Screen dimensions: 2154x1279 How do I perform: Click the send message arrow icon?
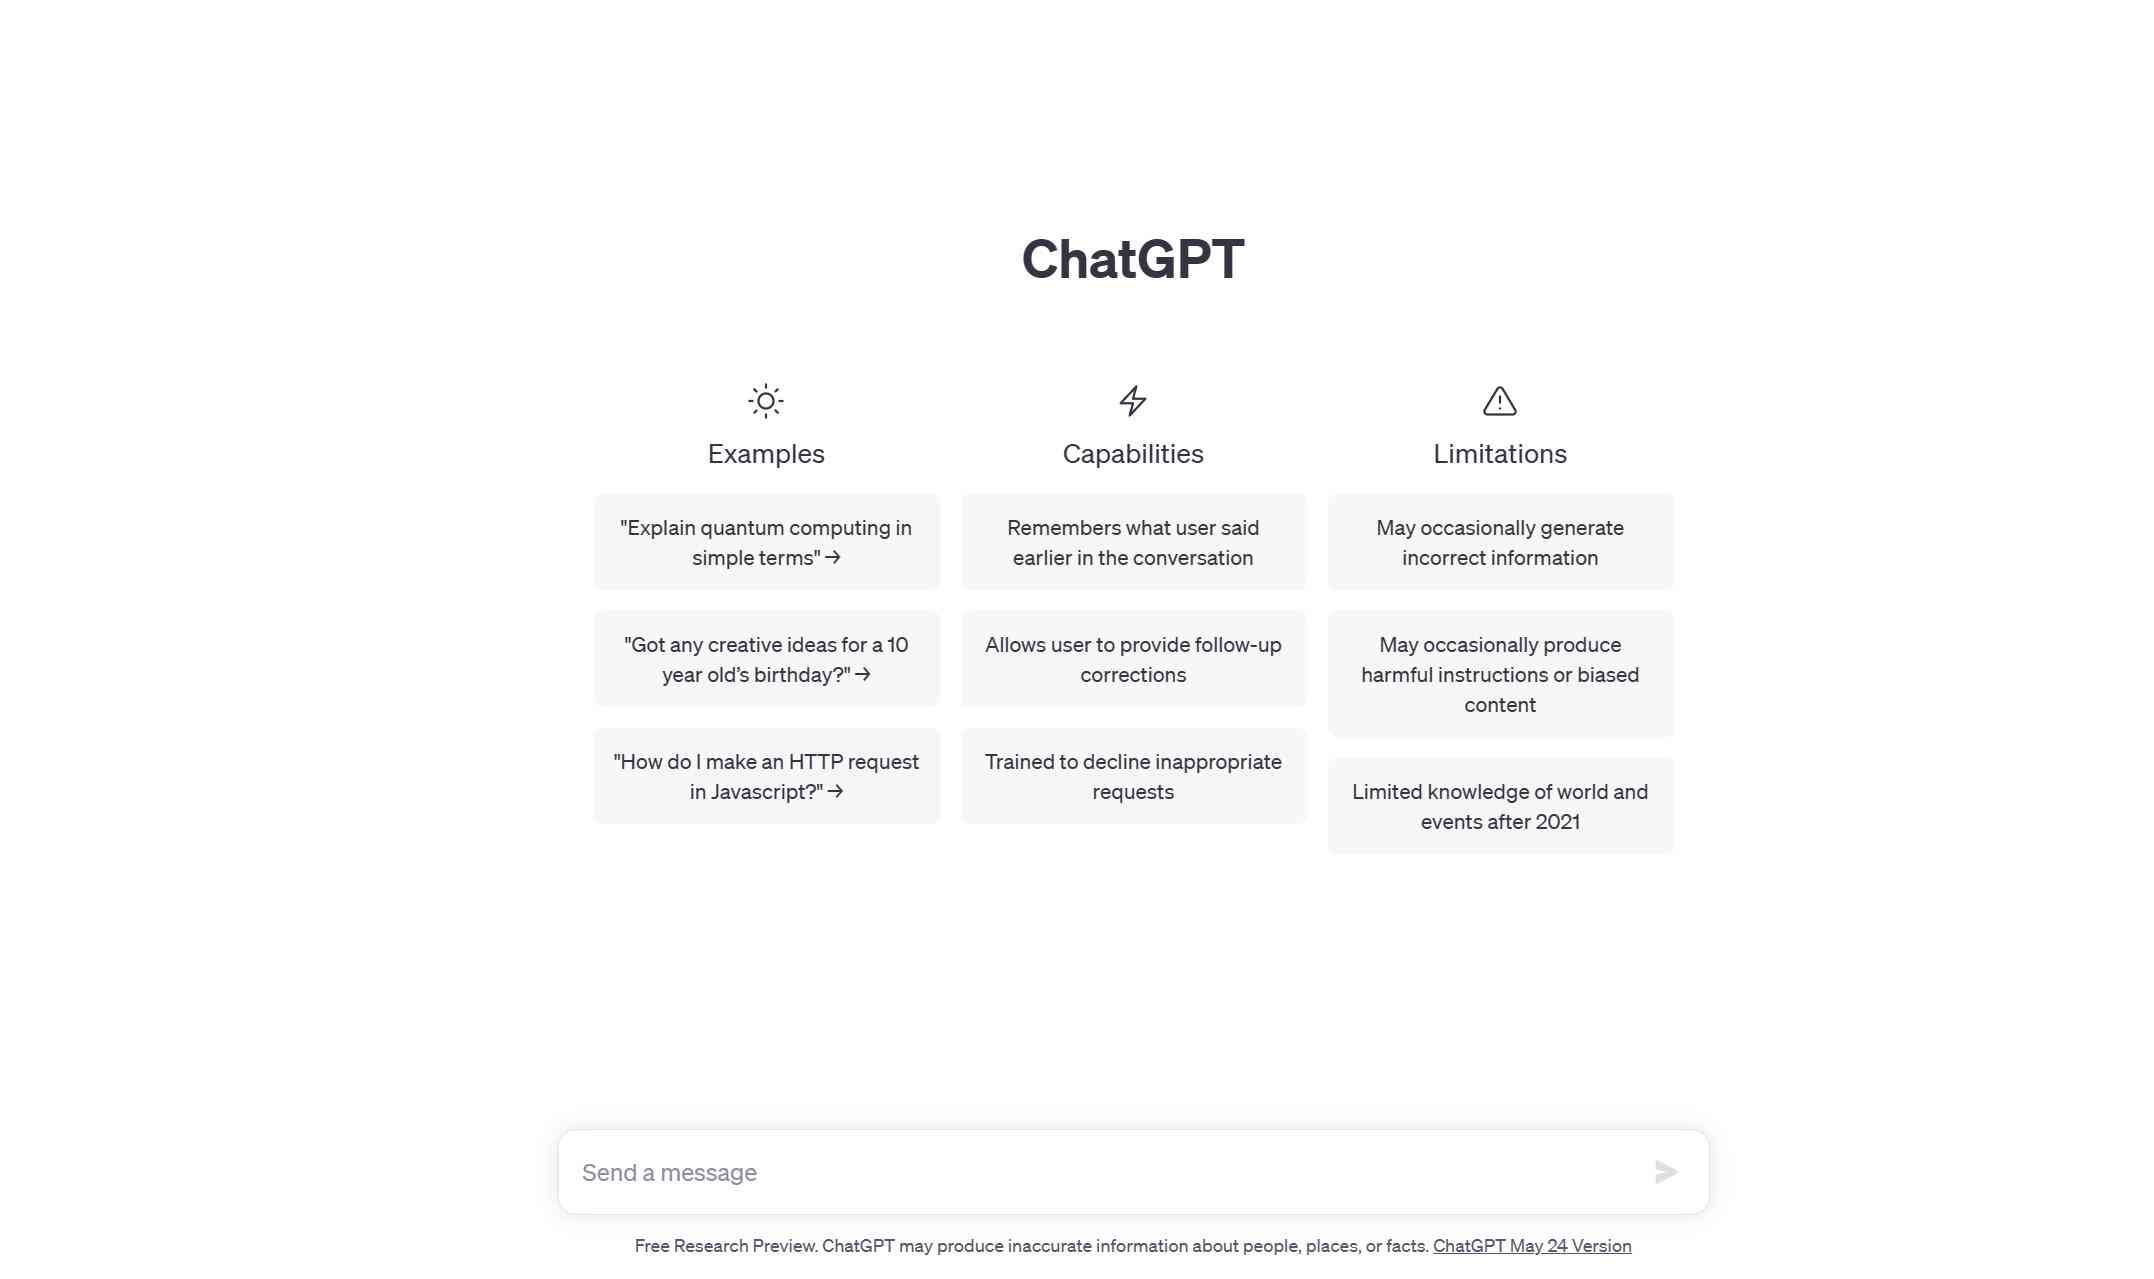click(x=1664, y=1172)
